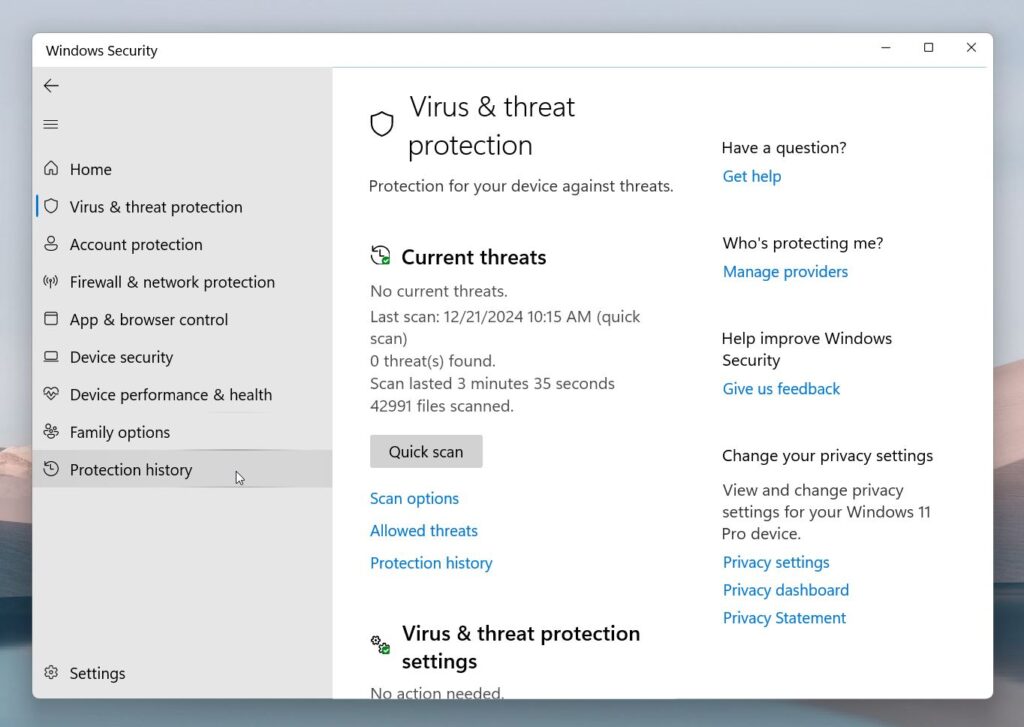Viewport: 1024px width, 727px height.
Task: Click the Protection history clock icon
Action: [x=51, y=470]
